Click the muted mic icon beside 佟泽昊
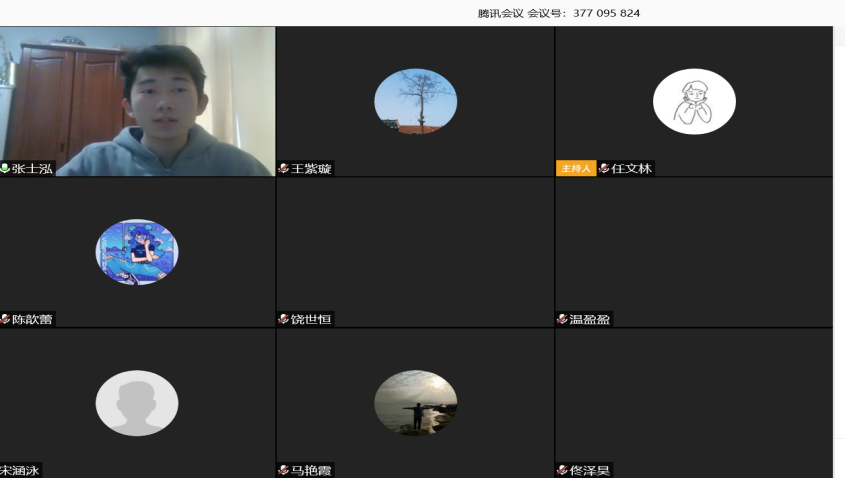 pyautogui.click(x=562, y=470)
